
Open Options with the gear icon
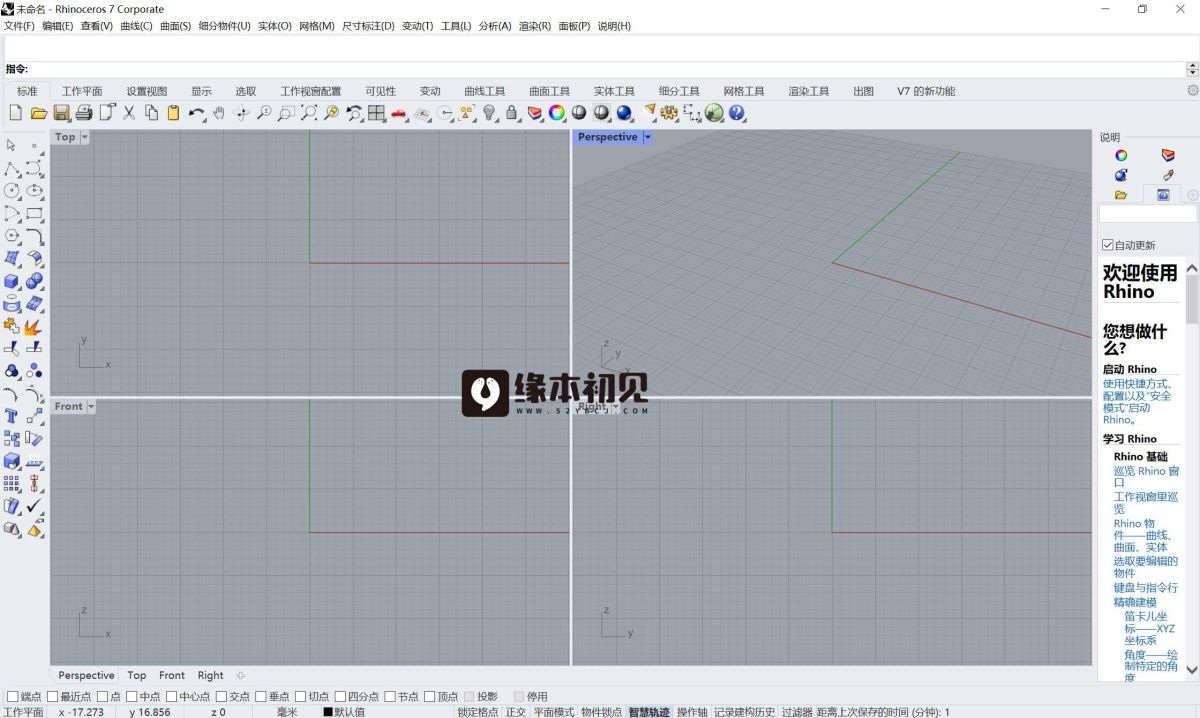[x=669, y=113]
